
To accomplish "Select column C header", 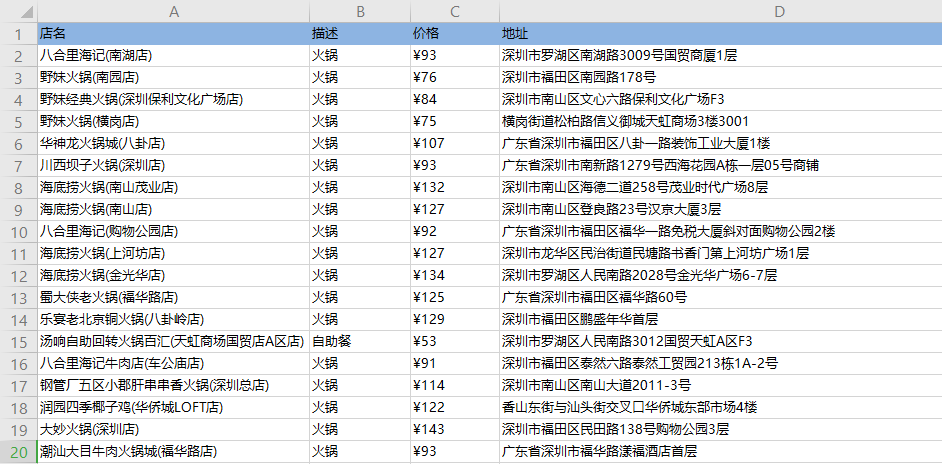I will 455,11.
